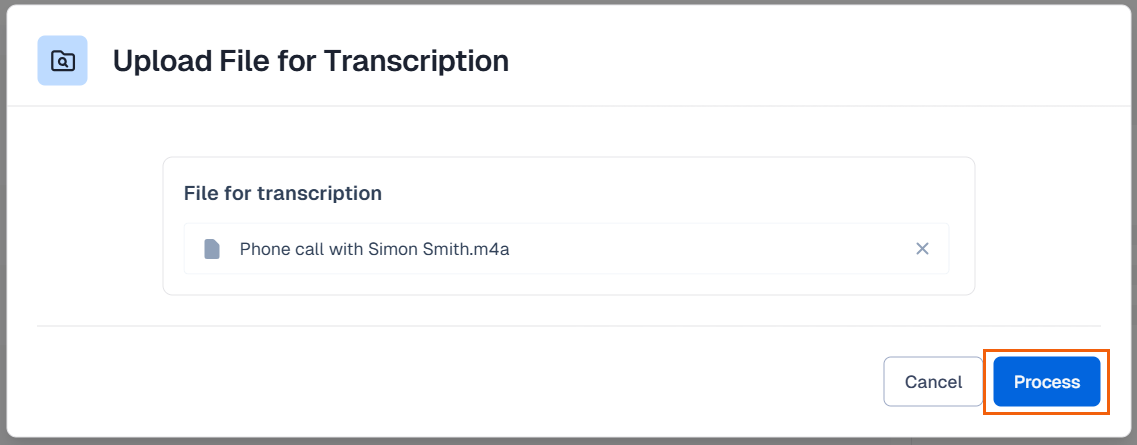This screenshot has width=1137, height=445.
Task: Delete the uploaded m4a file entry
Action: tap(922, 249)
